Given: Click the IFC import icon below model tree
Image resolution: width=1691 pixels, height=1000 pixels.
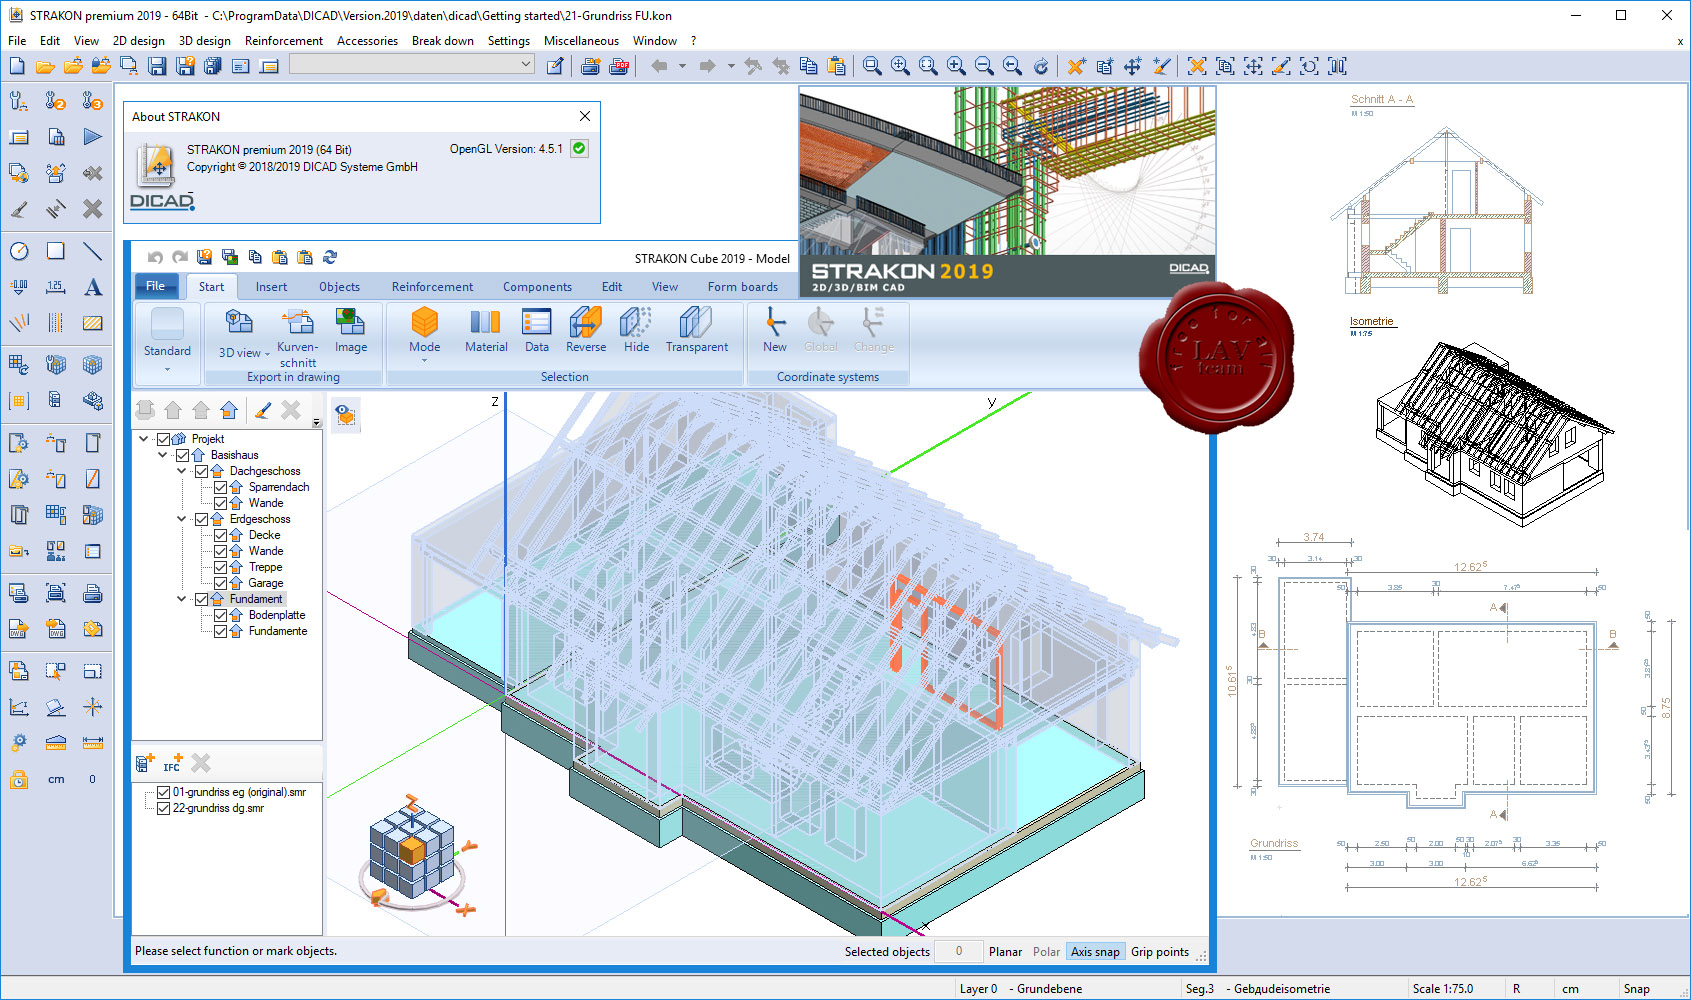Looking at the screenshot, I should (x=173, y=763).
